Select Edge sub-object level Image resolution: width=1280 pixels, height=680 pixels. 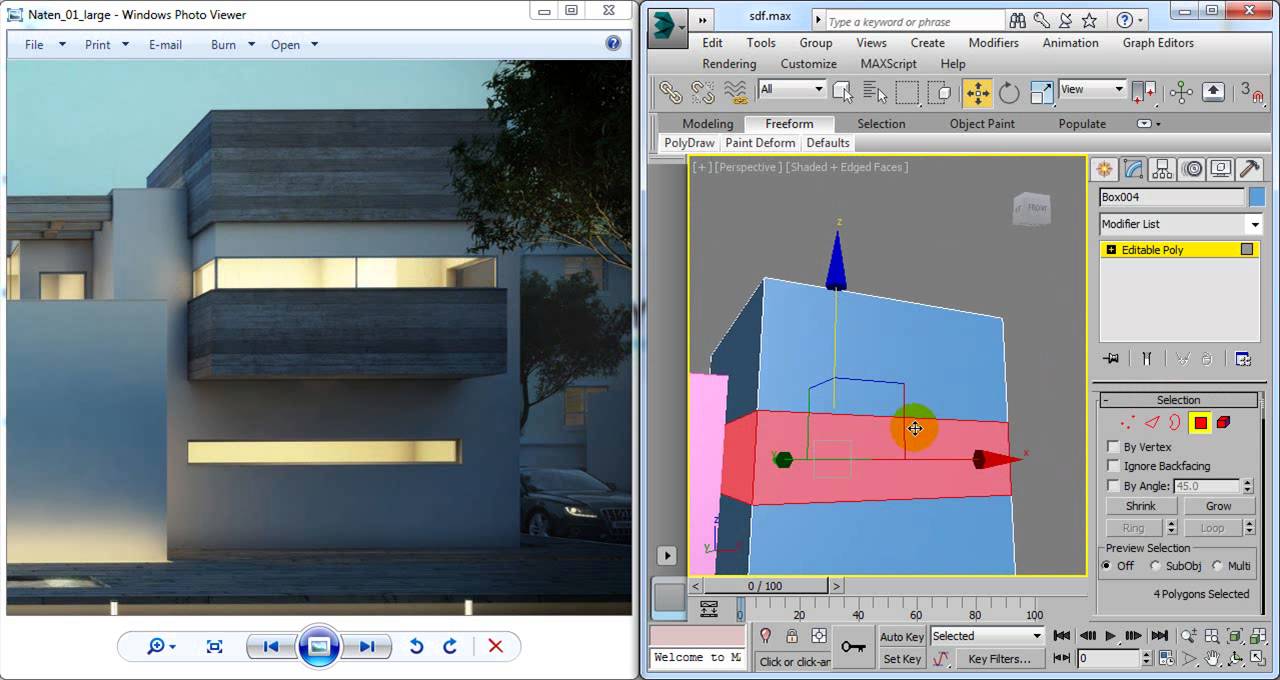click(x=1152, y=423)
